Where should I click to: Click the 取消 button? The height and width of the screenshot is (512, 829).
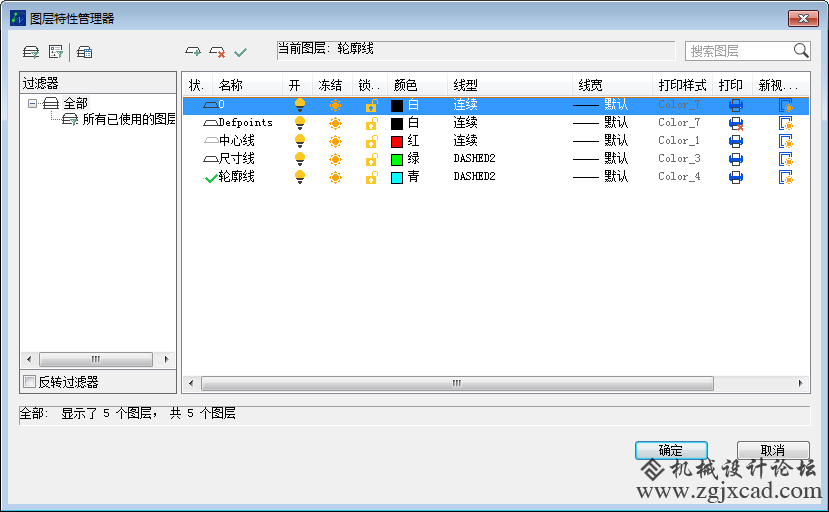pos(773,451)
